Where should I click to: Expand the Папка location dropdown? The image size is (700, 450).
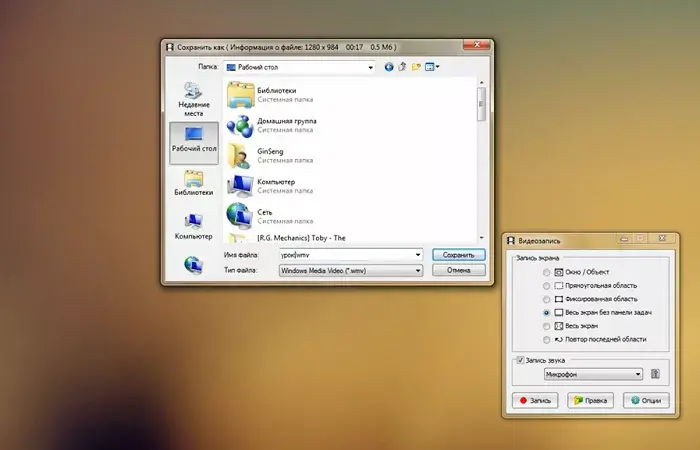click(x=370, y=67)
